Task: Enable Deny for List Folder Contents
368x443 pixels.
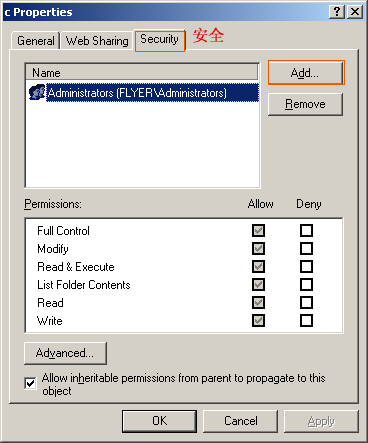Action: coord(306,284)
